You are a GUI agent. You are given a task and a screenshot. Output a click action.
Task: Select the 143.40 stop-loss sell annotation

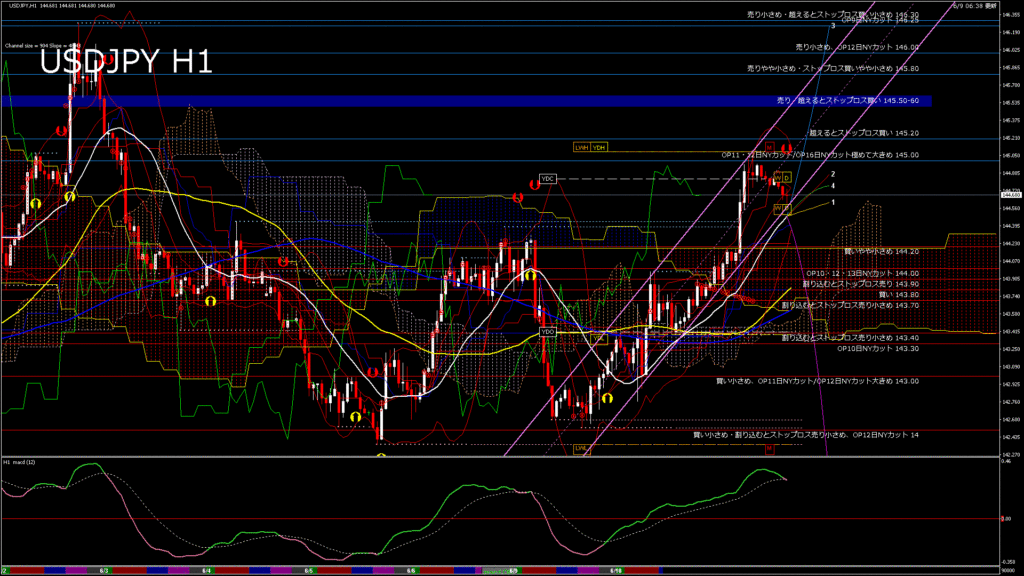coord(850,338)
